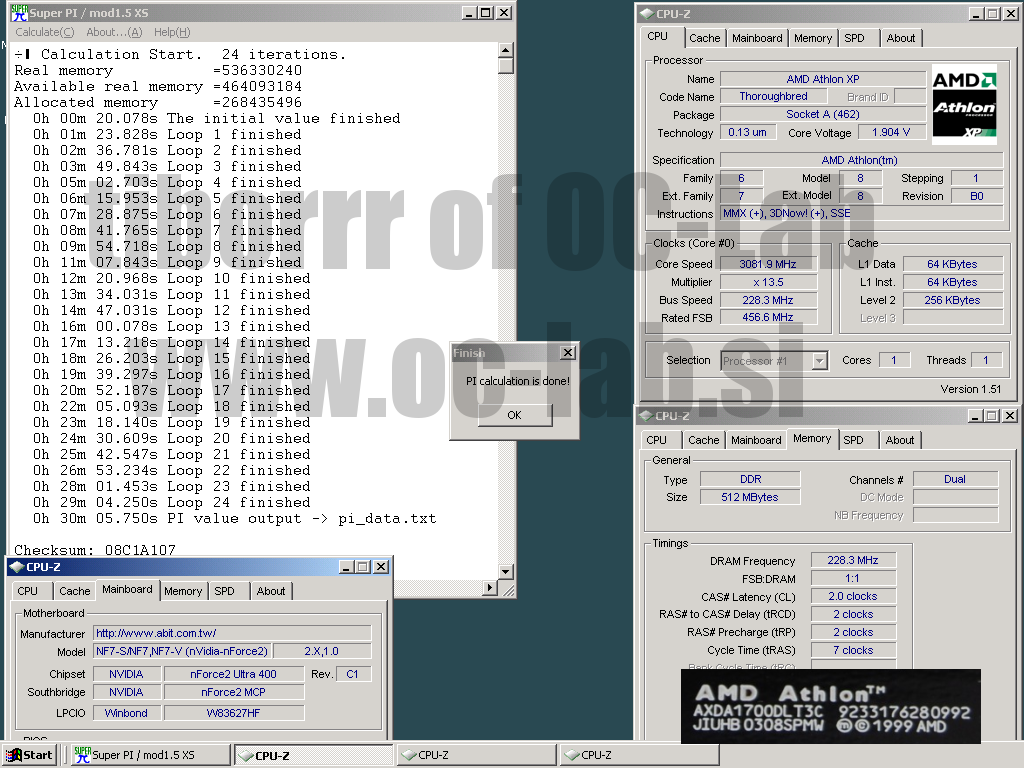Switch to Mainboard tab in top CPU-Z window

pos(757,38)
